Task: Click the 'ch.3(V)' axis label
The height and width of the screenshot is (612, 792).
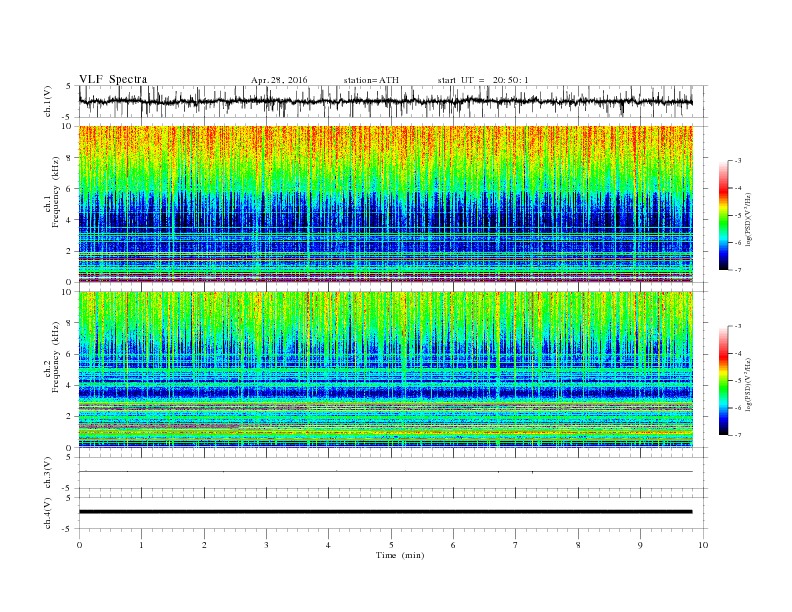Action: tap(48, 474)
